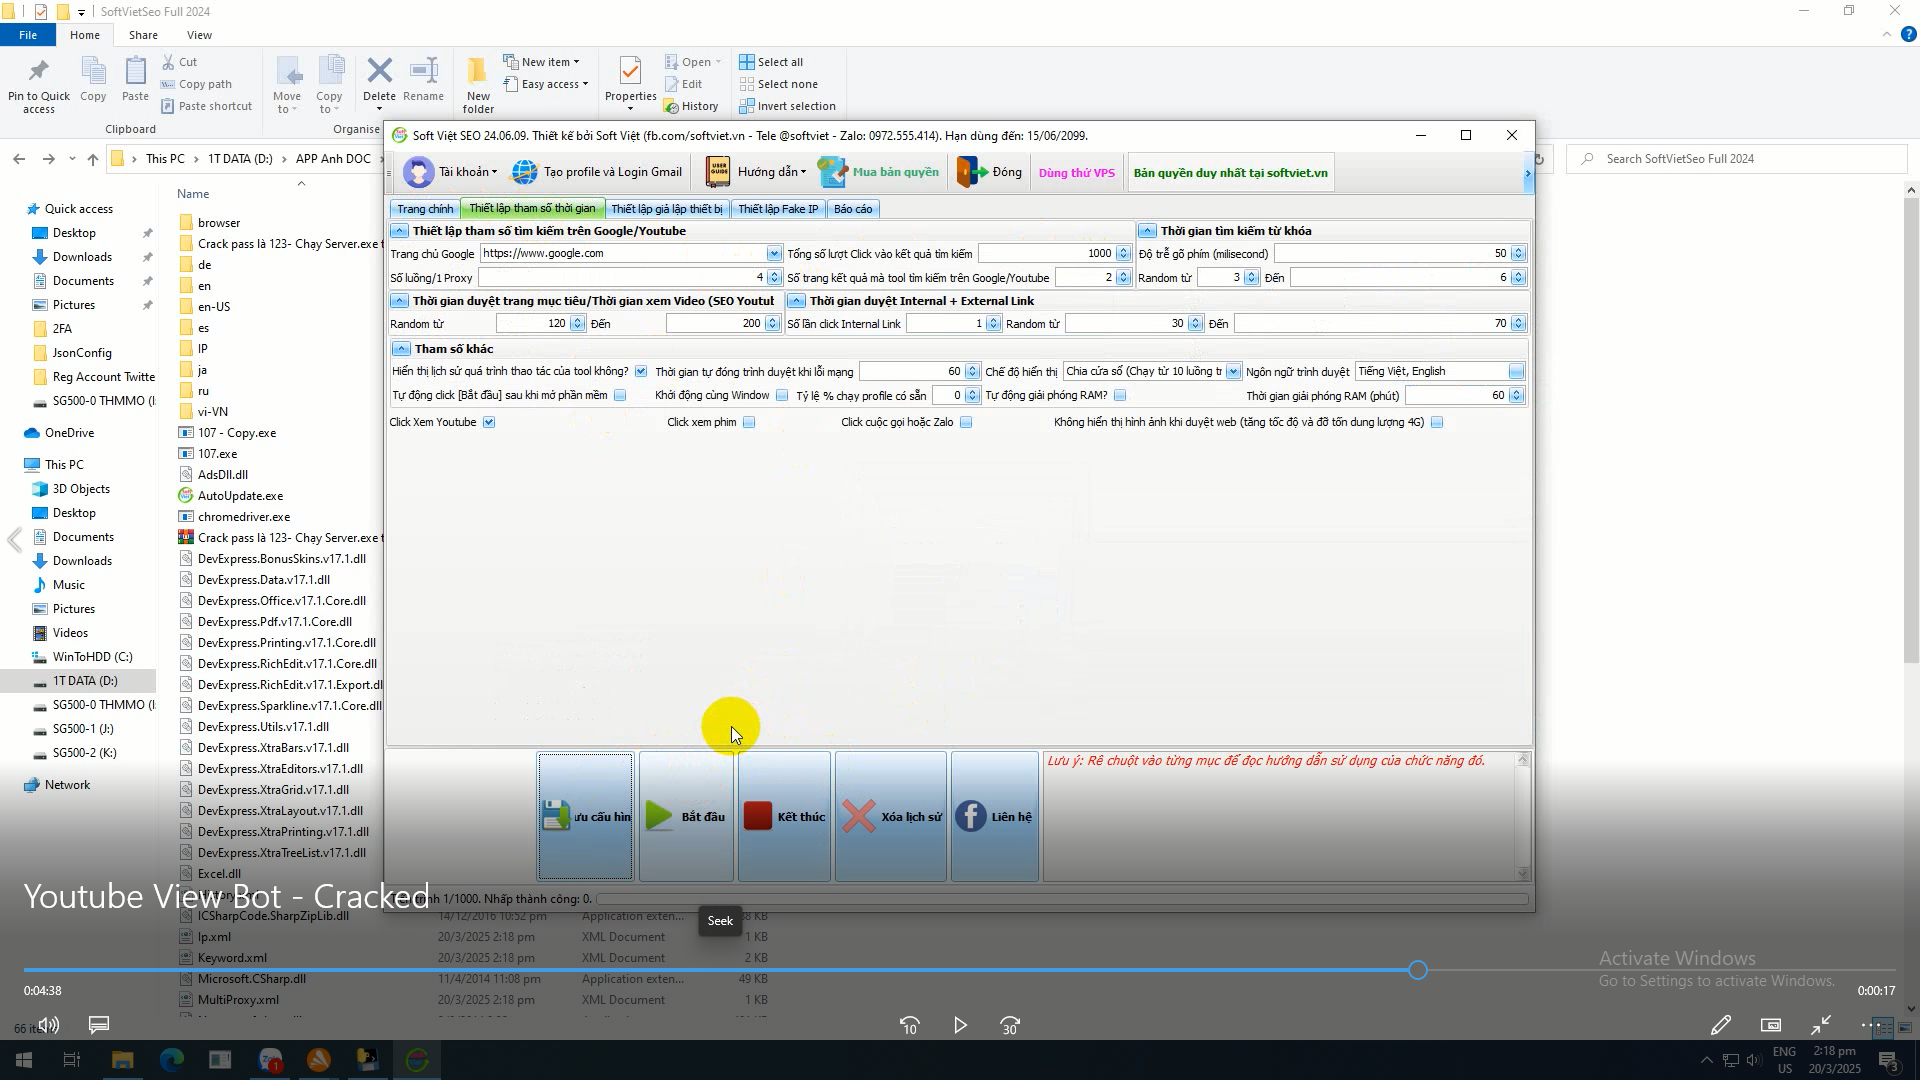Enable the Click xem phim checkbox
The width and height of the screenshot is (1920, 1080).
tap(749, 422)
